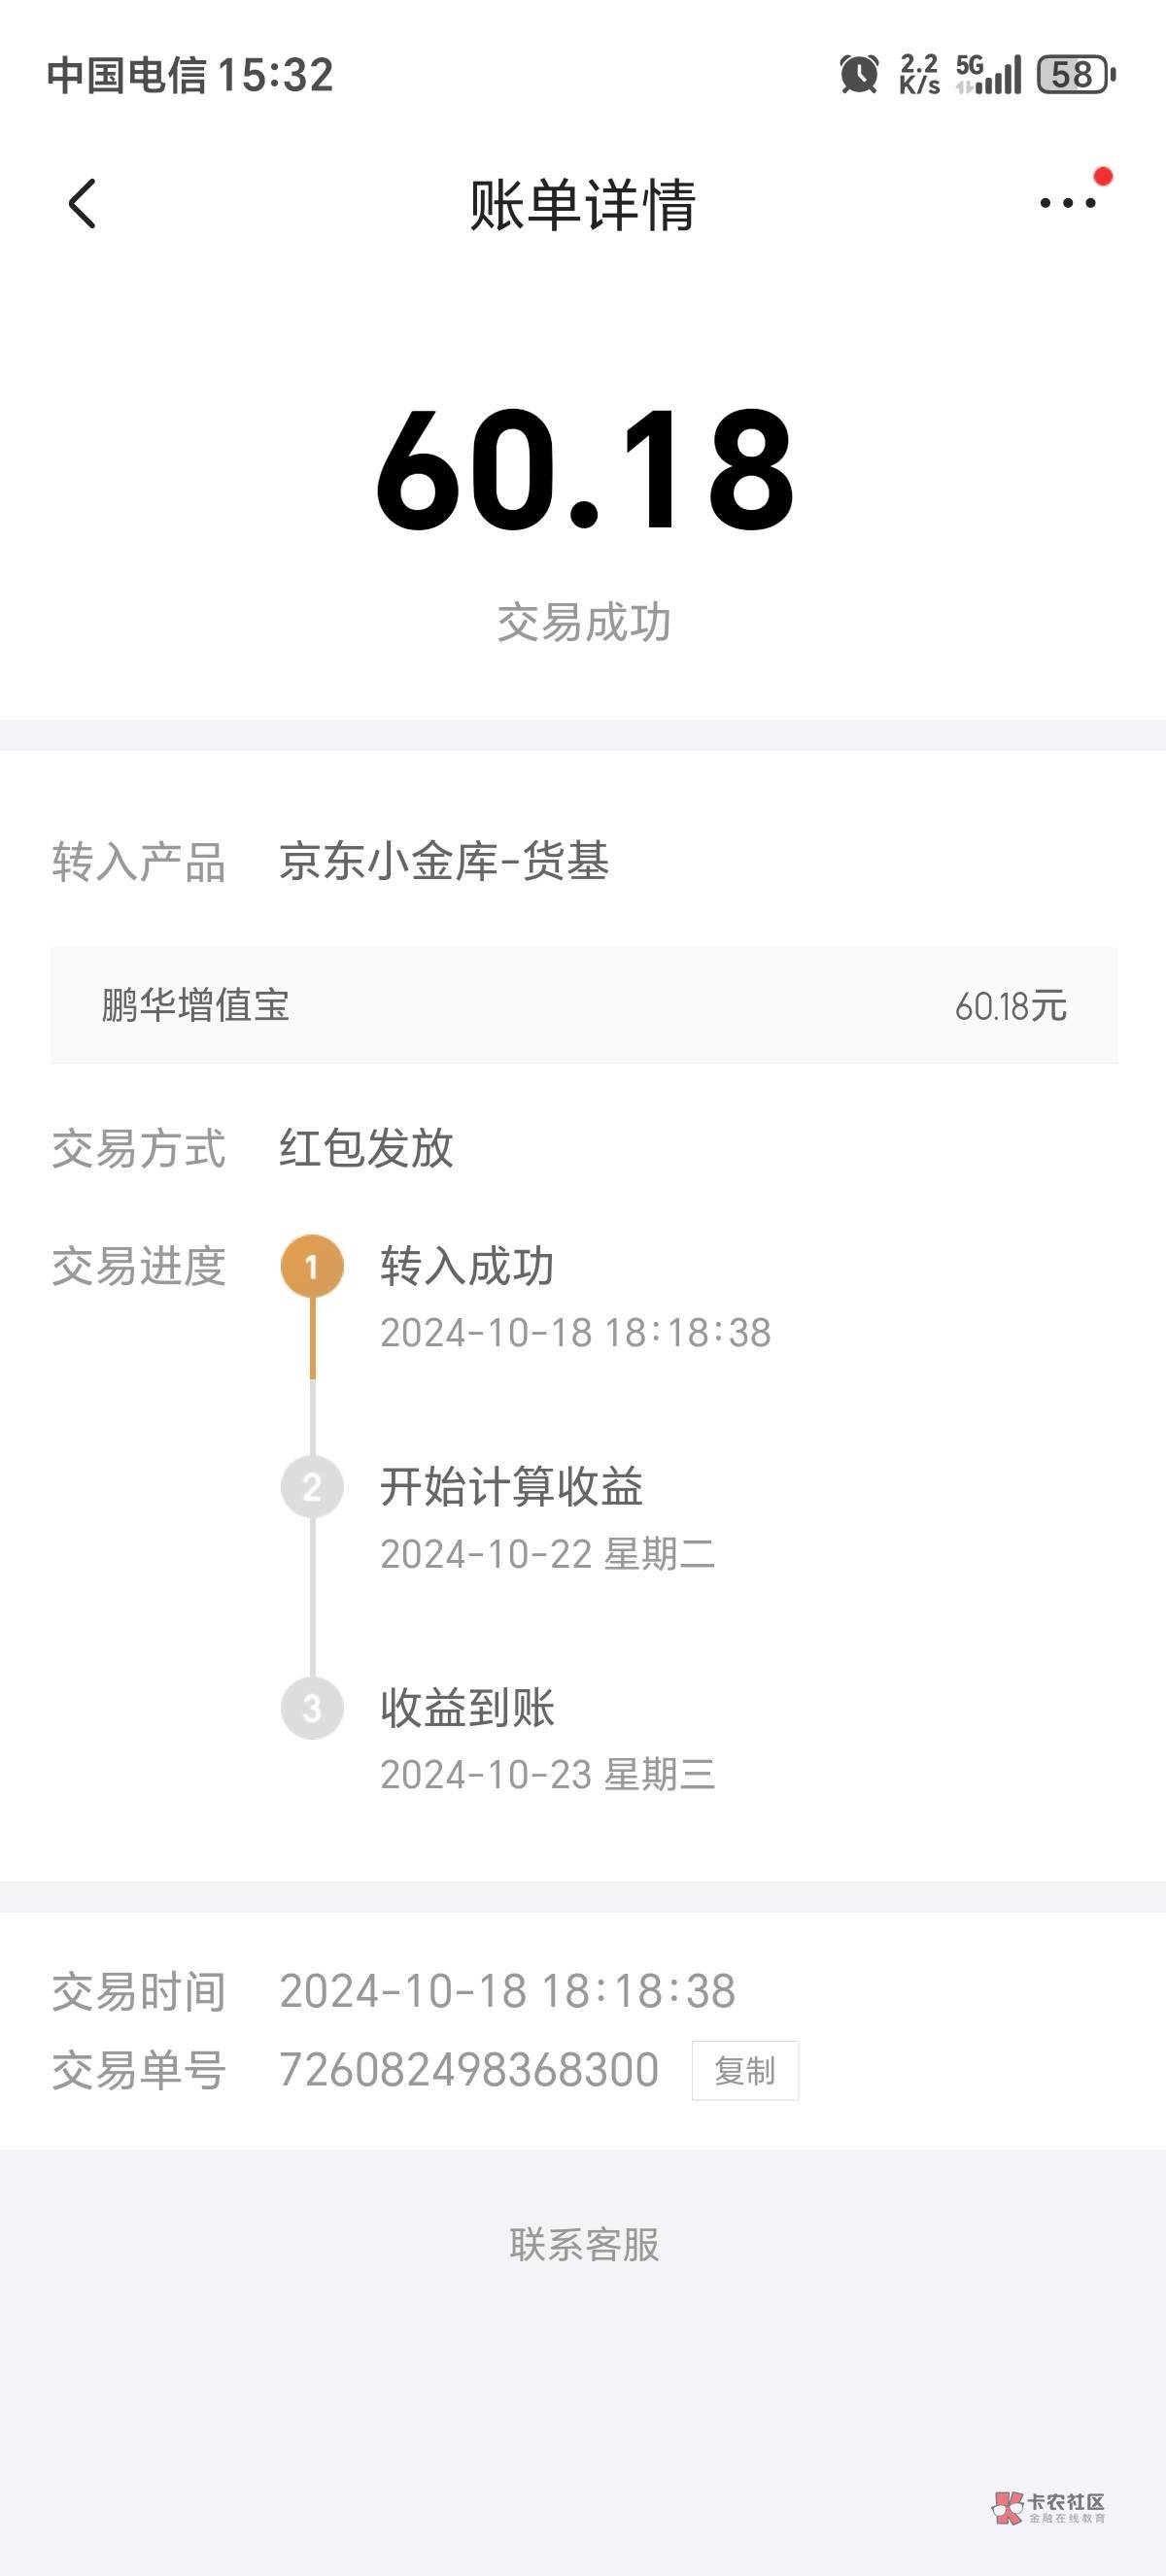Tap the back arrow icon
1166x2576 pixels.
[82, 204]
